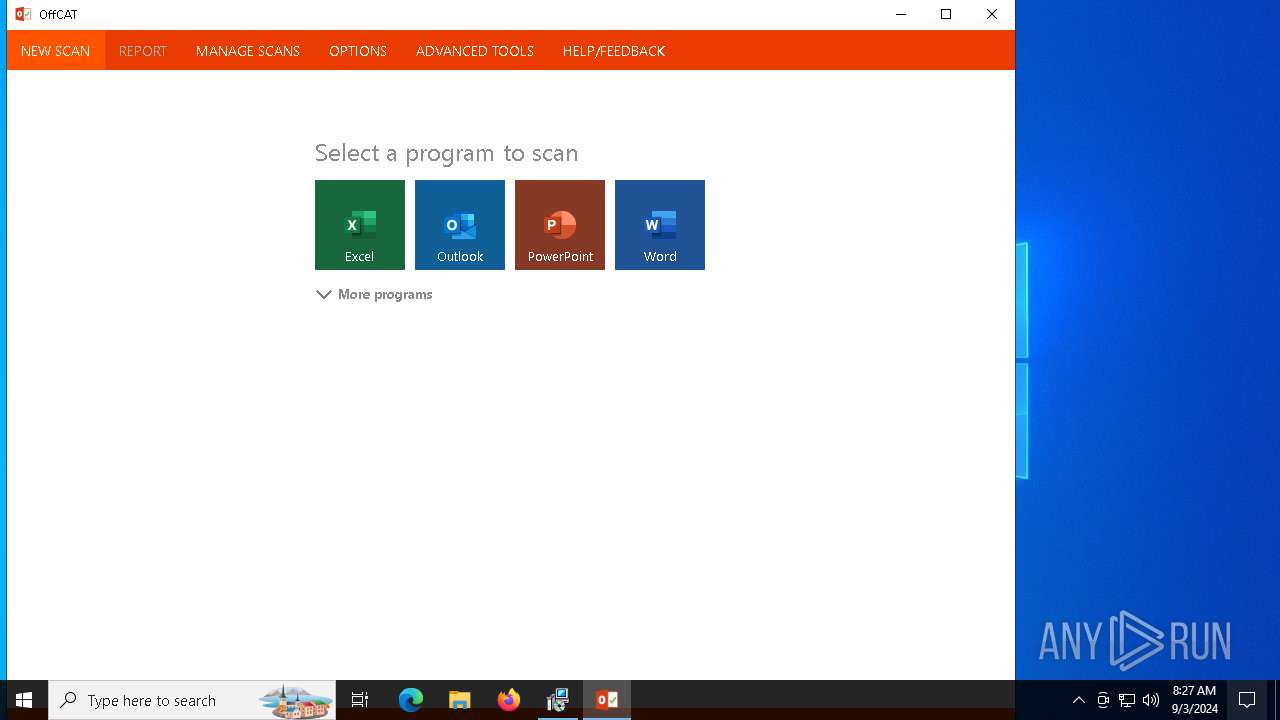Screen dimensions: 1280x720
Task: Click the OffCAT title bar app icon
Action: tap(23, 14)
